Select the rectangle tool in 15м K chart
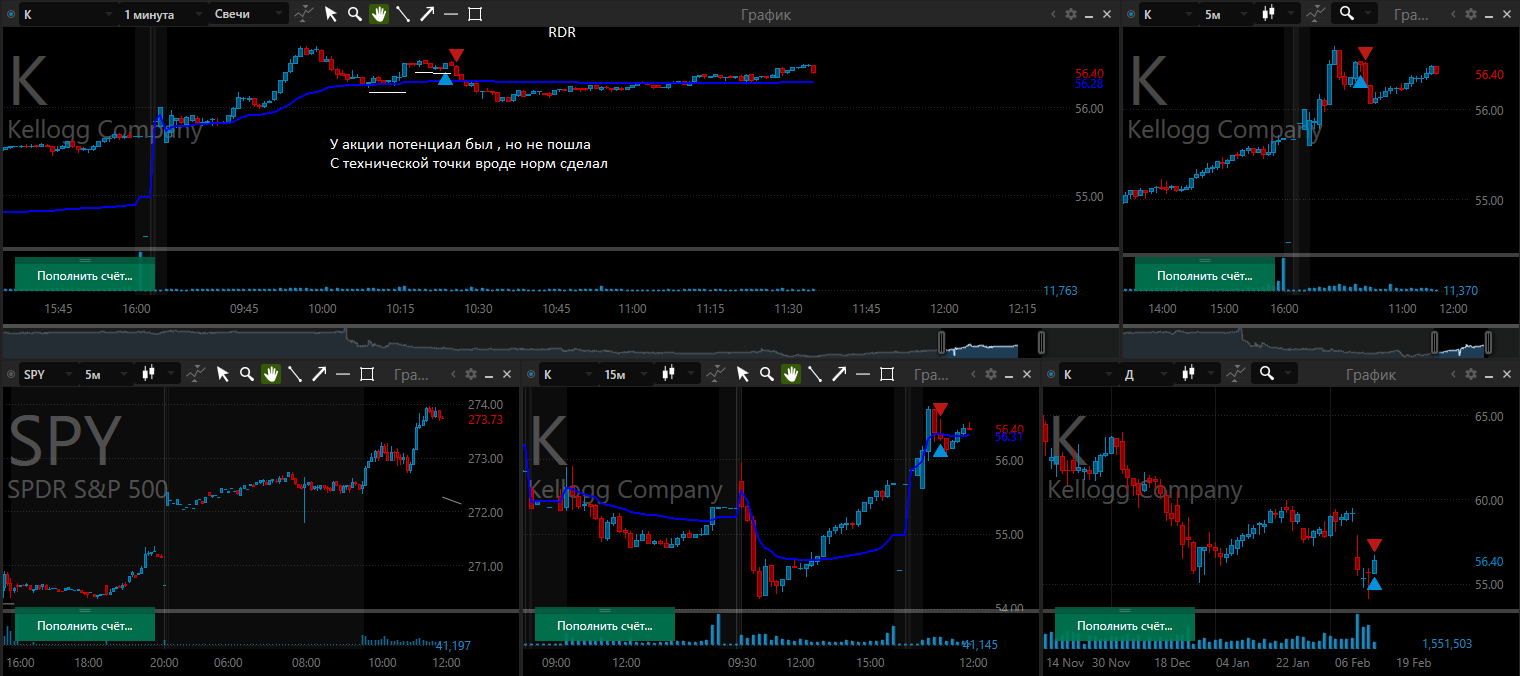Image resolution: width=1520 pixels, height=676 pixels. [887, 374]
